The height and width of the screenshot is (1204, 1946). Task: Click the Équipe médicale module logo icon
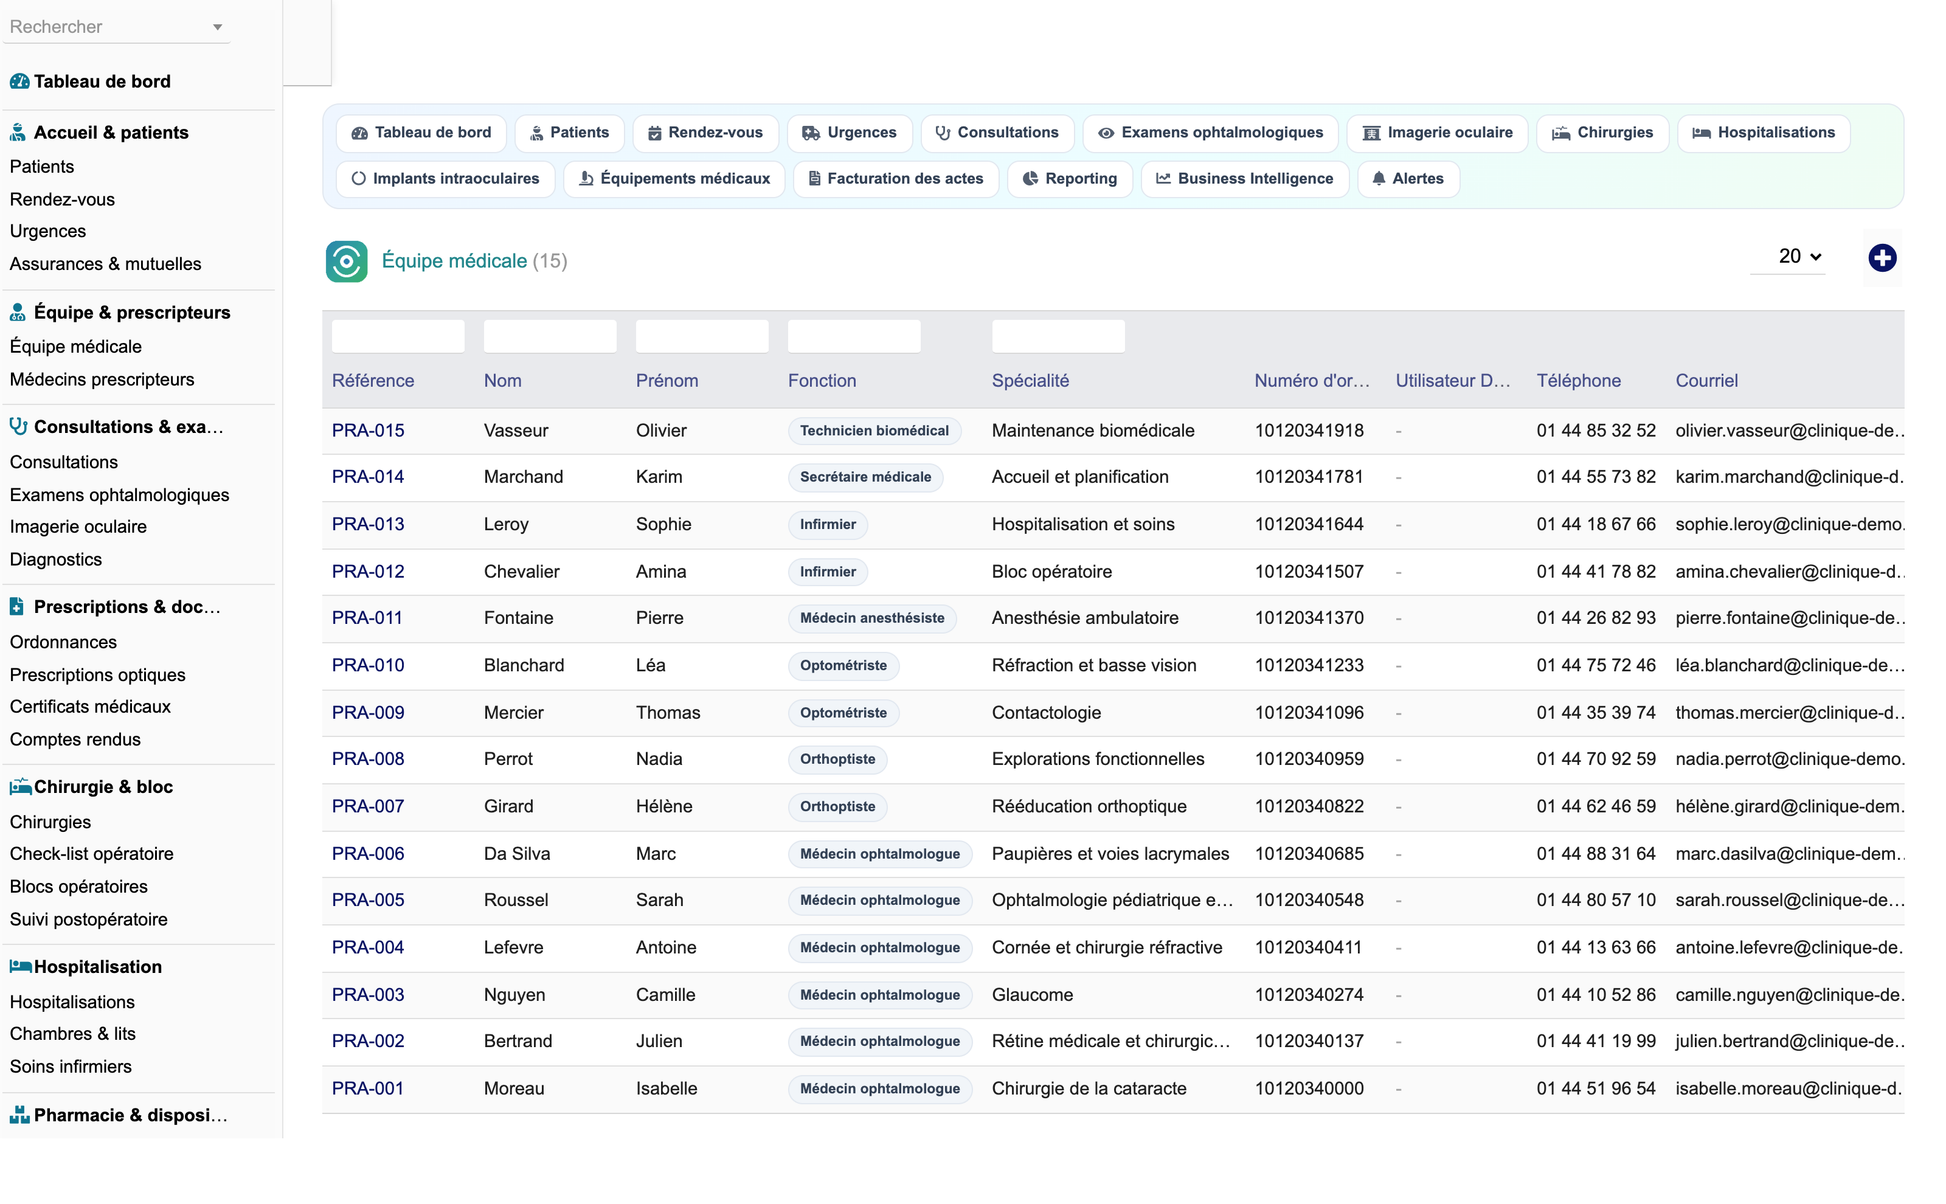click(346, 261)
